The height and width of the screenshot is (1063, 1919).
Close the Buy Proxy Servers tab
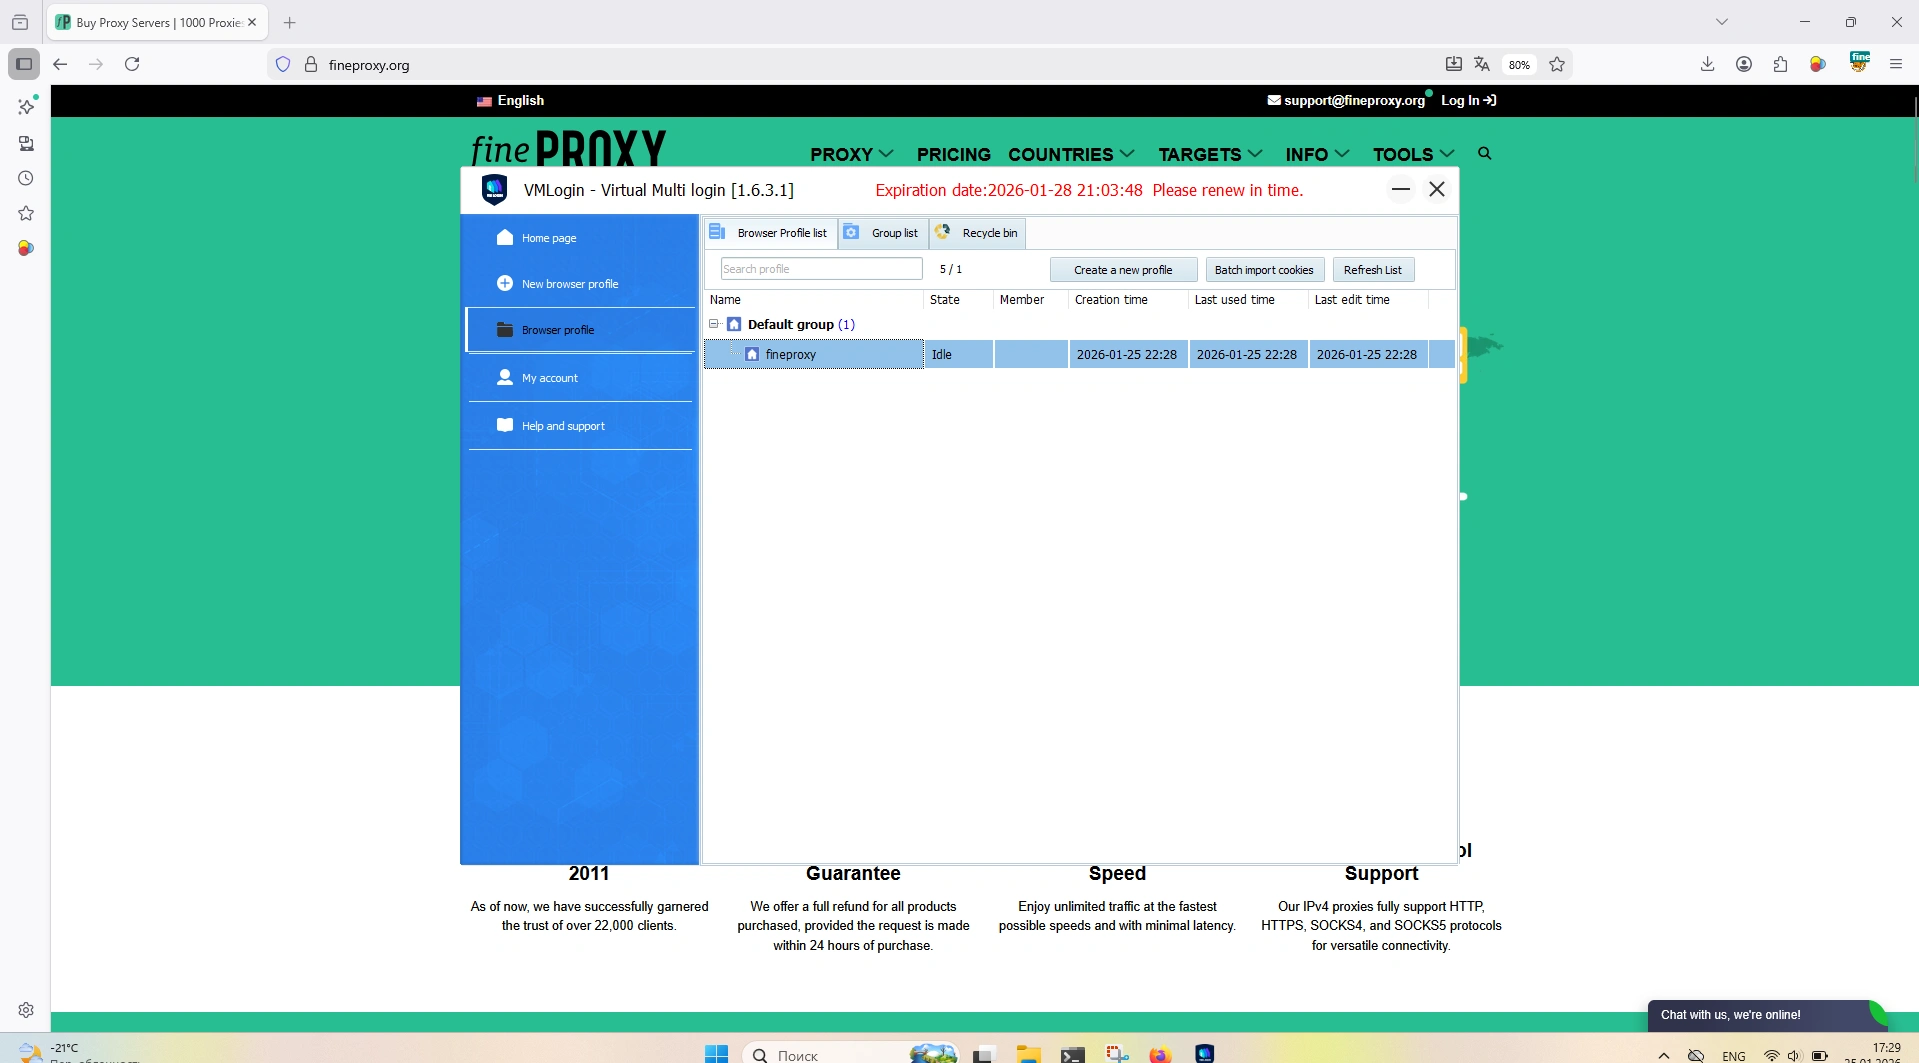point(252,22)
